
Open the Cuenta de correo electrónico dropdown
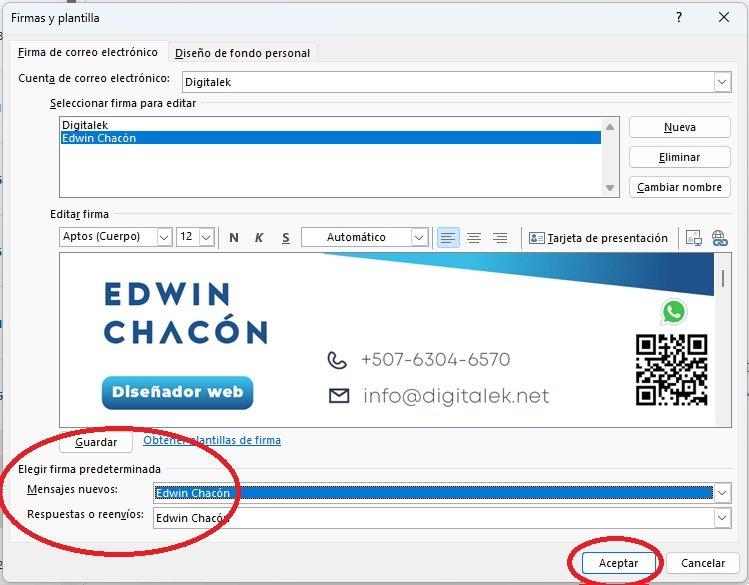(x=722, y=82)
